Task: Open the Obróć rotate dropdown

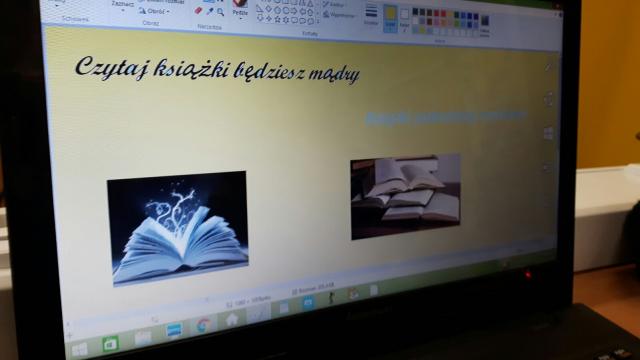Action: tap(154, 11)
